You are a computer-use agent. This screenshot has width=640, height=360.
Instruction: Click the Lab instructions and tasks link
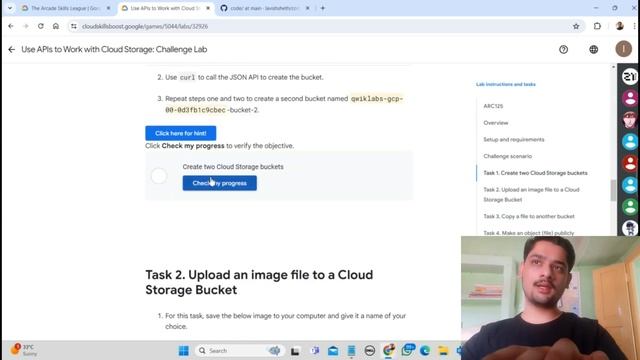[506, 84]
